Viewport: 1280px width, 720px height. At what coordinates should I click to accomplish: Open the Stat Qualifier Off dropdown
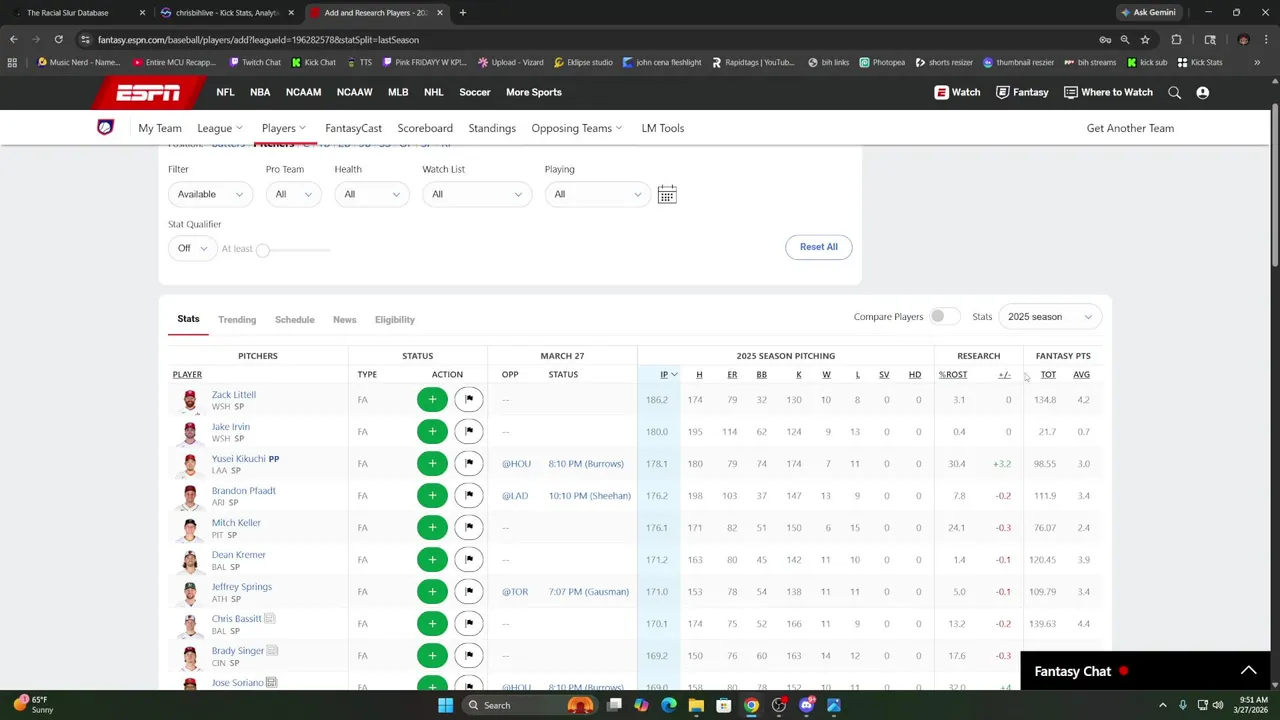pos(192,248)
